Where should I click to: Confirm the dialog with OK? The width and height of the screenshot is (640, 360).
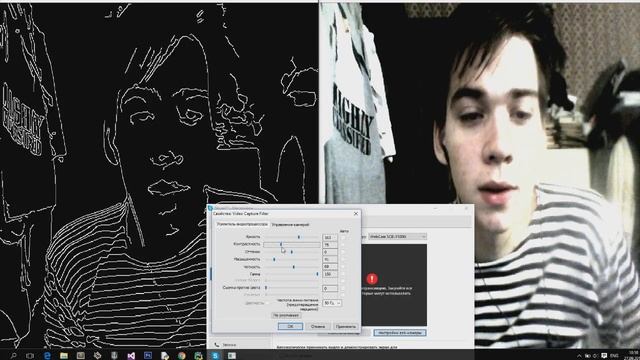(x=290, y=327)
